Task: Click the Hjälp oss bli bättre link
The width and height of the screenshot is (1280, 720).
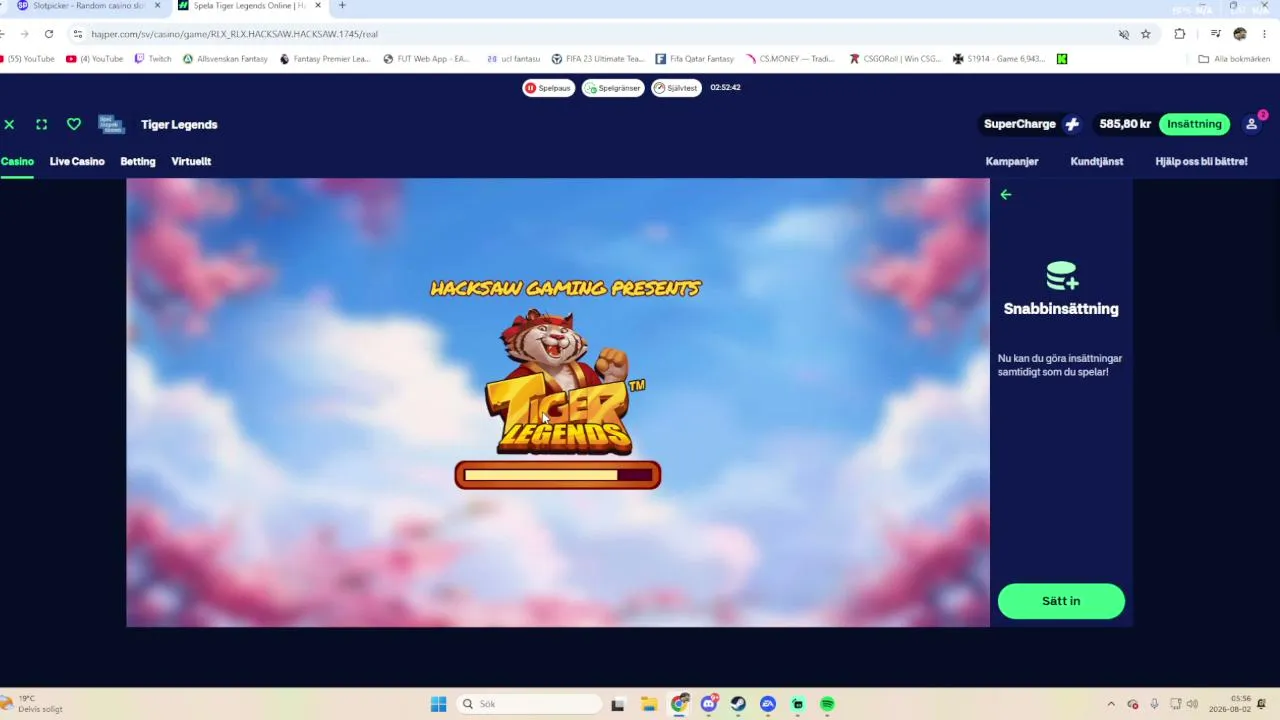Action: tap(1201, 161)
